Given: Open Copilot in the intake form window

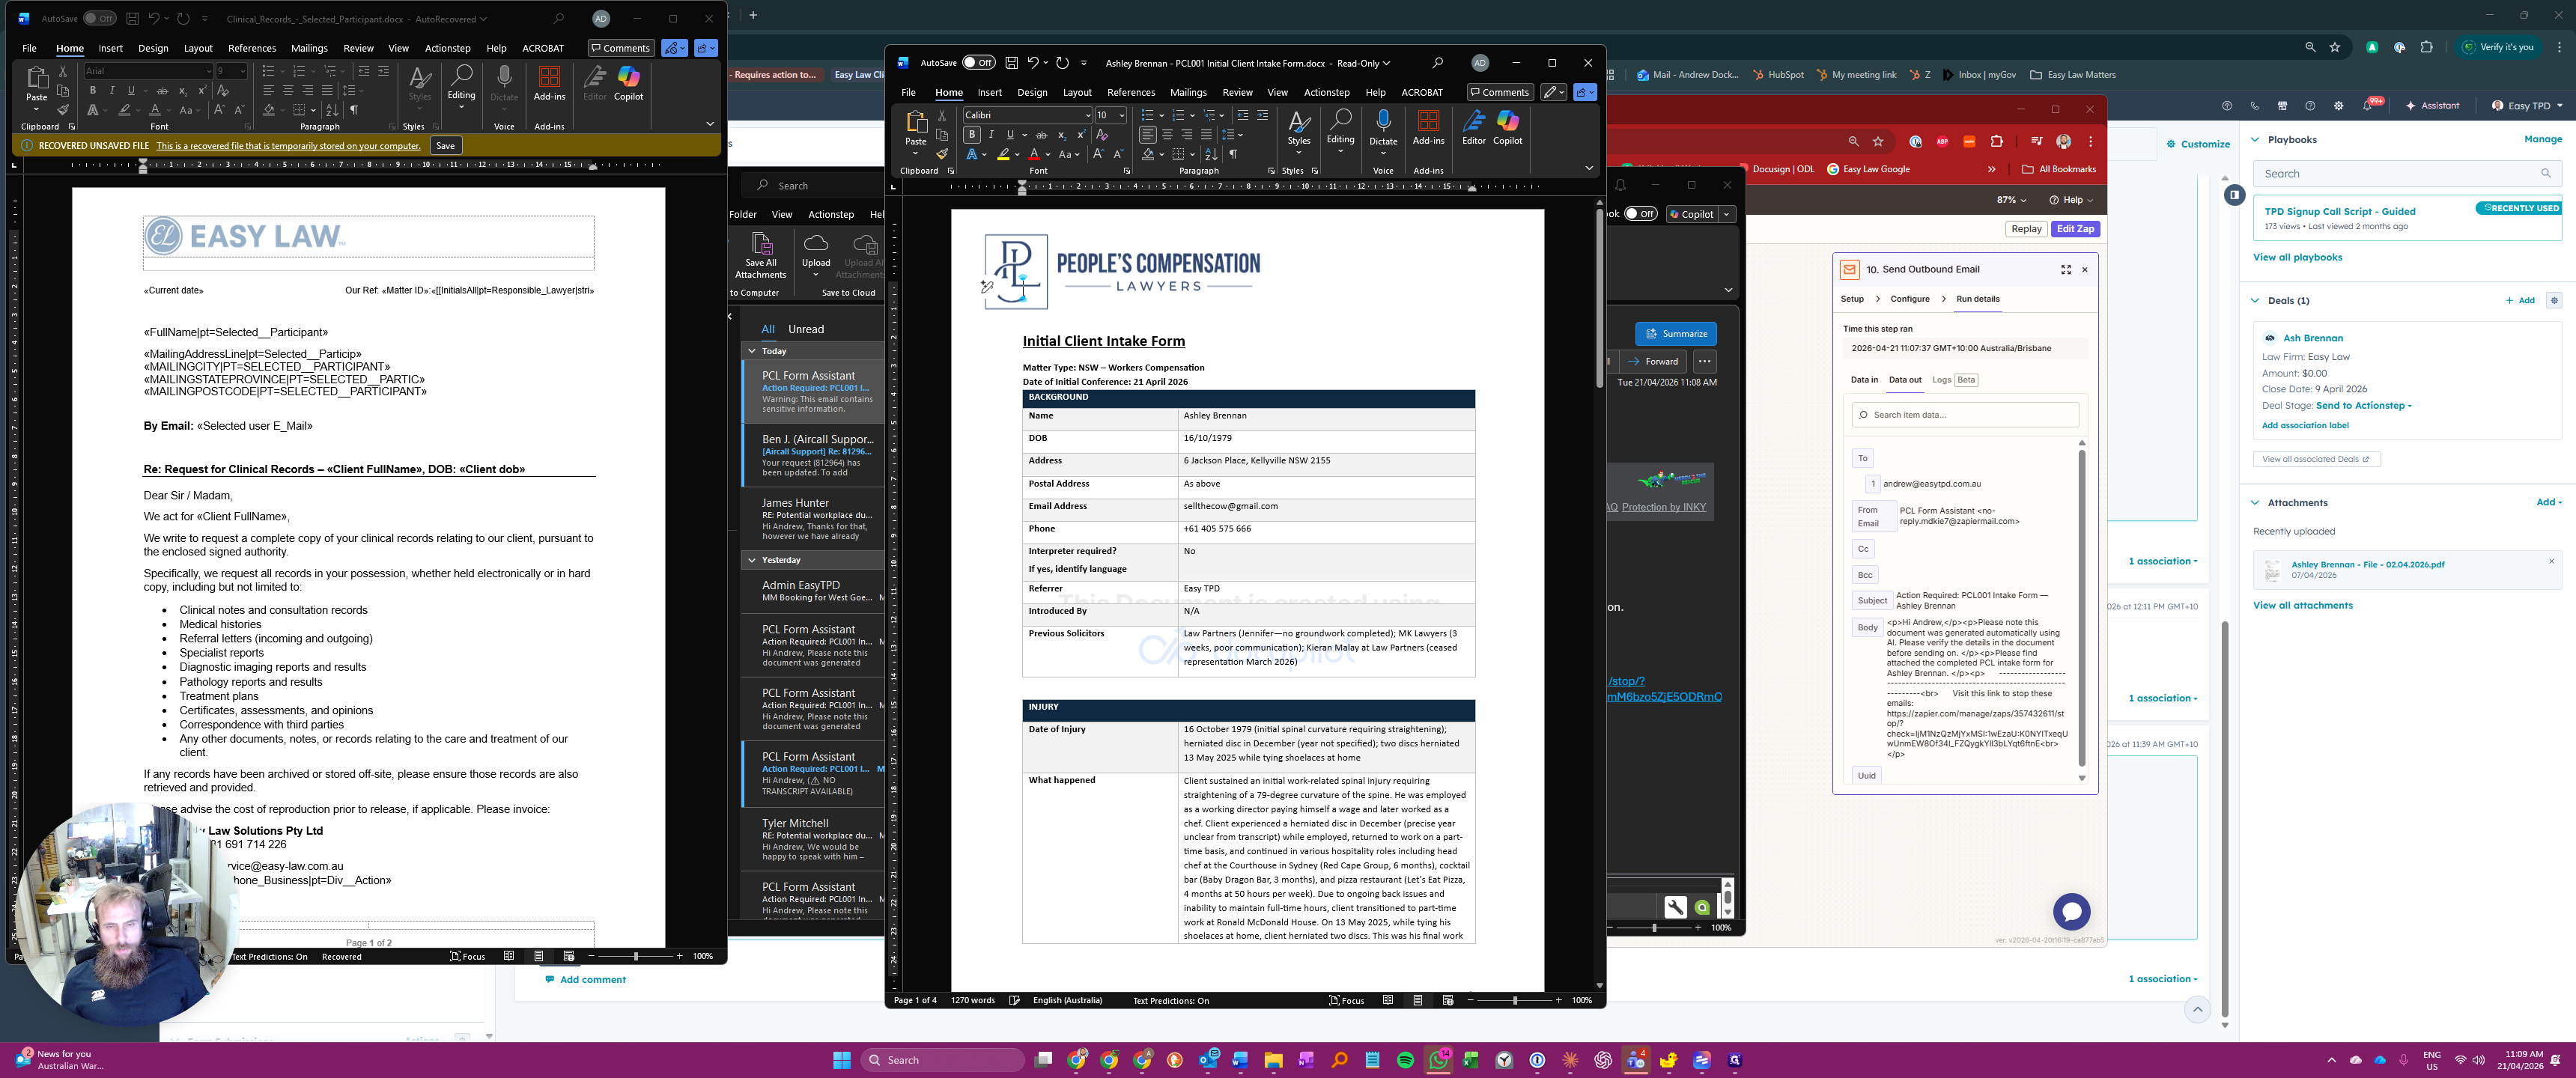Looking at the screenshot, I should [1507, 126].
